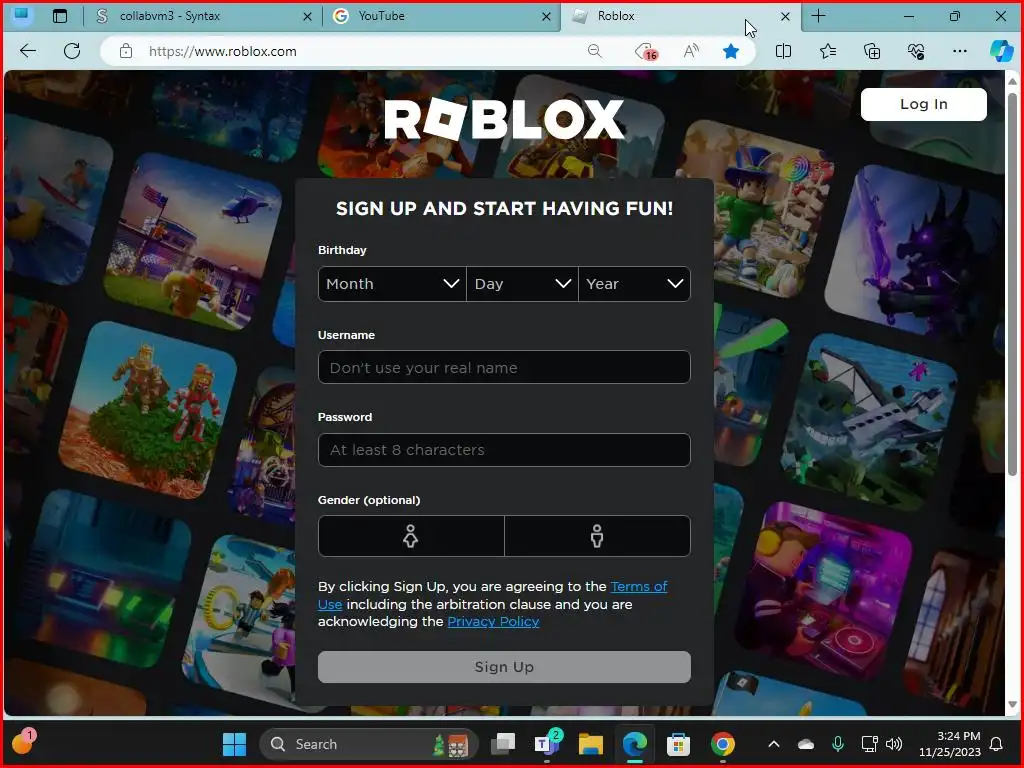Image resolution: width=1024 pixels, height=768 pixels.
Task: Toggle the blue favorite star for this page
Action: [731, 51]
